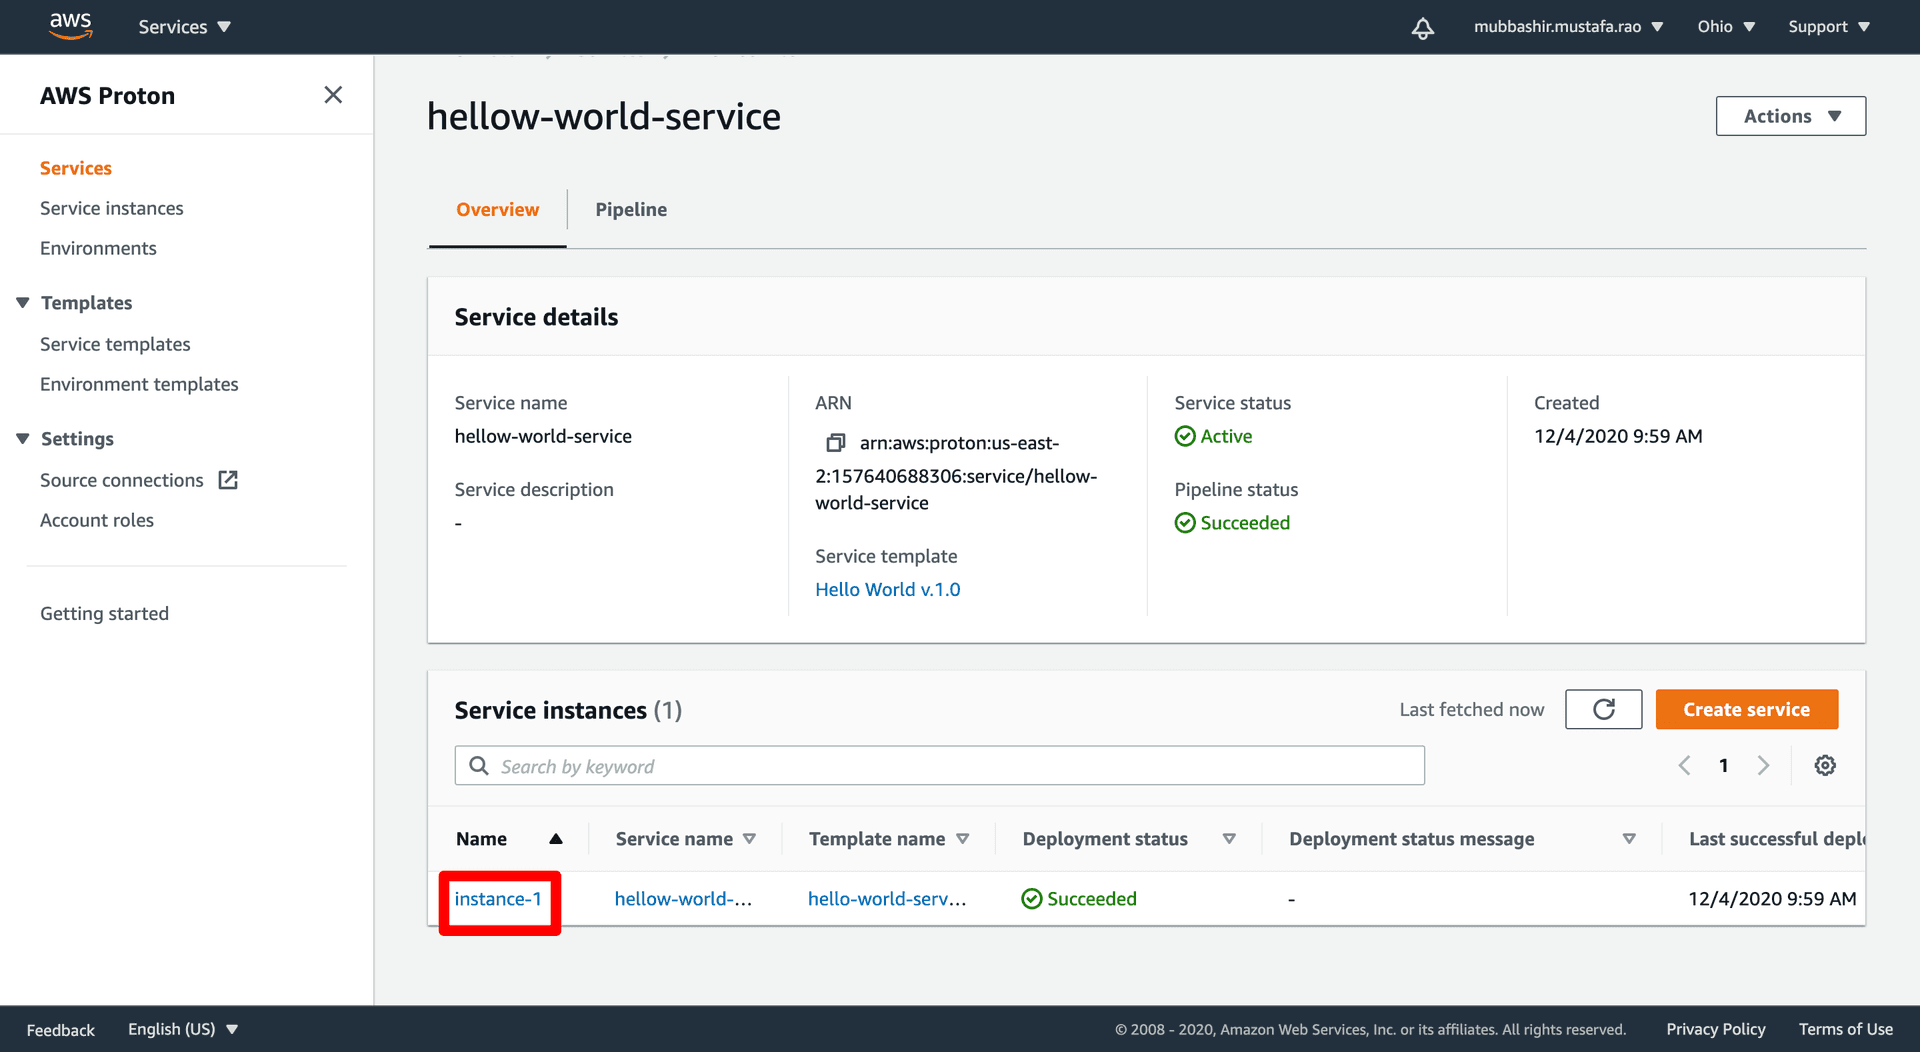Sort by Name ascending arrow
Image resolution: width=1920 pixels, height=1052 pixels.
tap(556, 839)
